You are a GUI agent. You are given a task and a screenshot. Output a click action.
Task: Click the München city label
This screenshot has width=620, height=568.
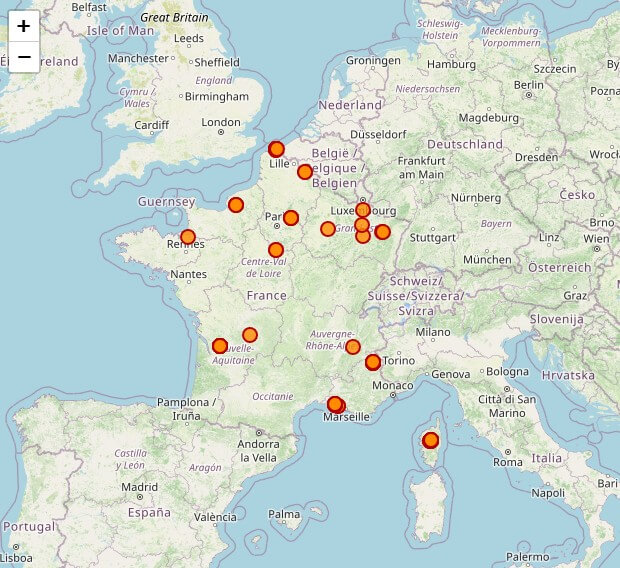[x=488, y=260]
